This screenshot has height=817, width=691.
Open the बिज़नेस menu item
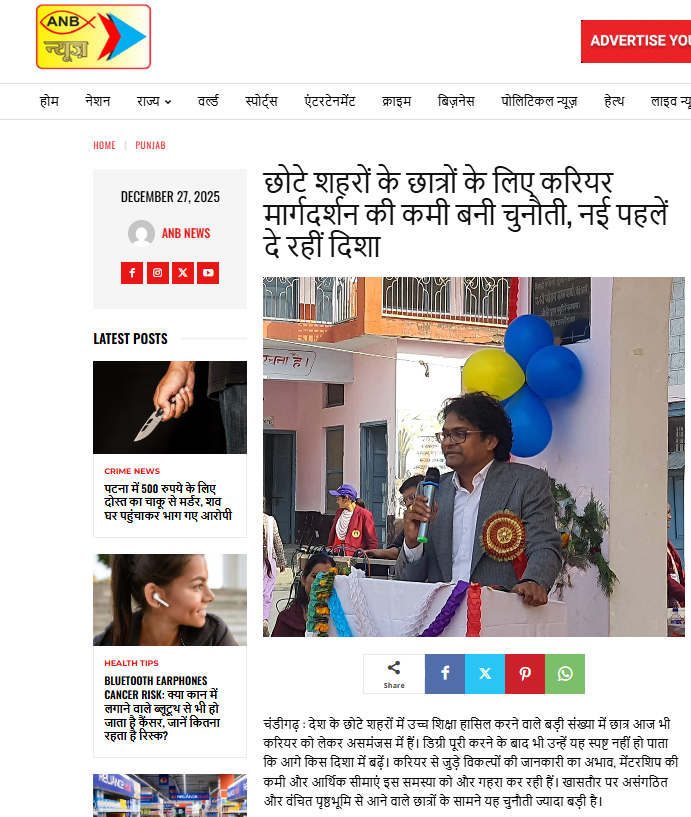(456, 101)
